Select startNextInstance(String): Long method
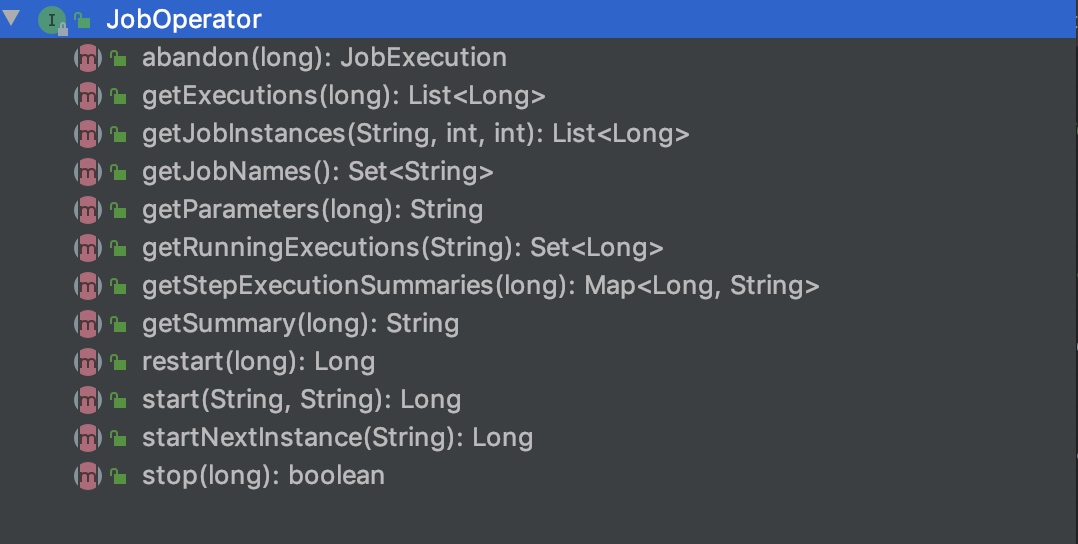 click(337, 438)
